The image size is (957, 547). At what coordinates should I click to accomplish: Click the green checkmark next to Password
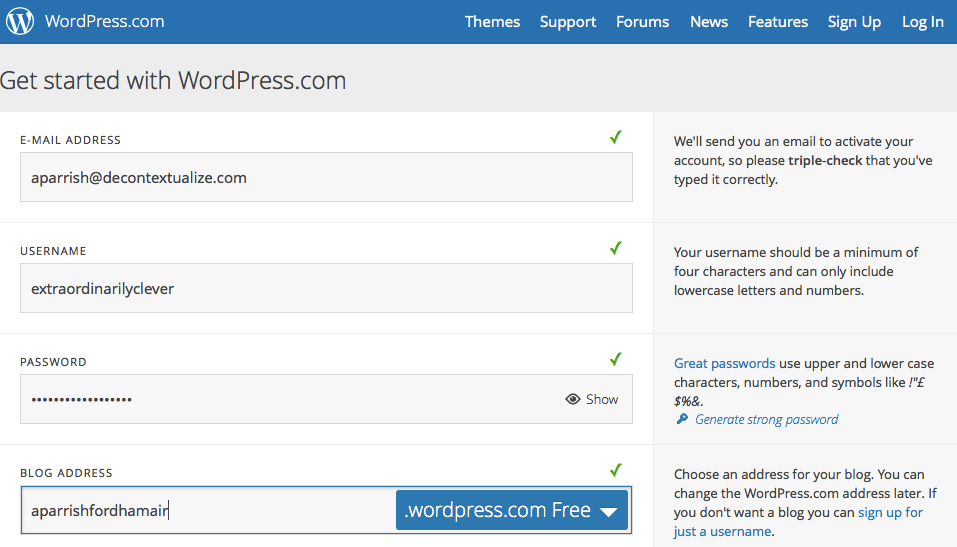click(616, 360)
